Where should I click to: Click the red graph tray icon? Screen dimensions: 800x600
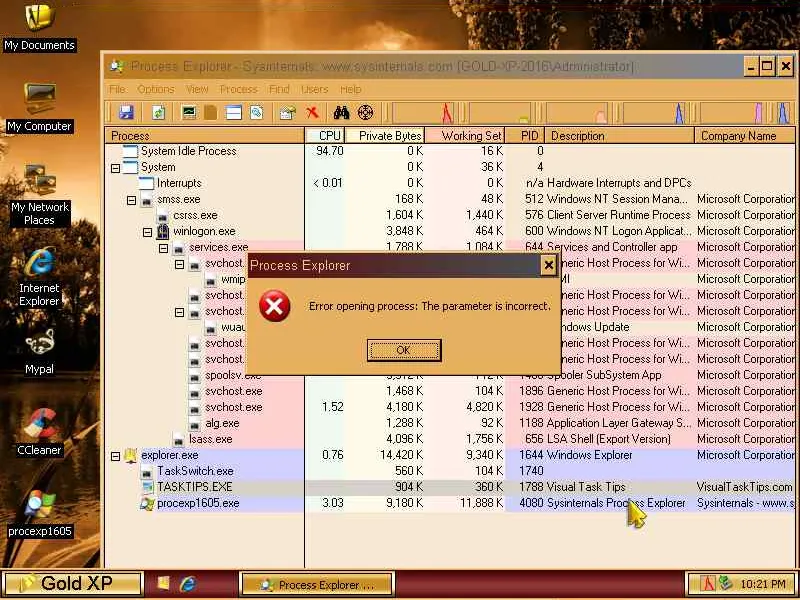point(707,584)
